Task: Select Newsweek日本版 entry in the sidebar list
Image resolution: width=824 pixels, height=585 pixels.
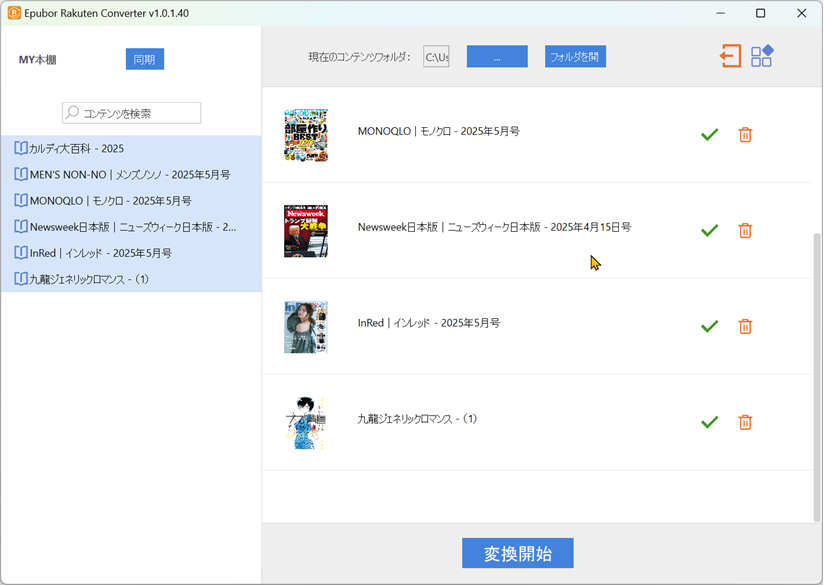Action: [x=131, y=227]
